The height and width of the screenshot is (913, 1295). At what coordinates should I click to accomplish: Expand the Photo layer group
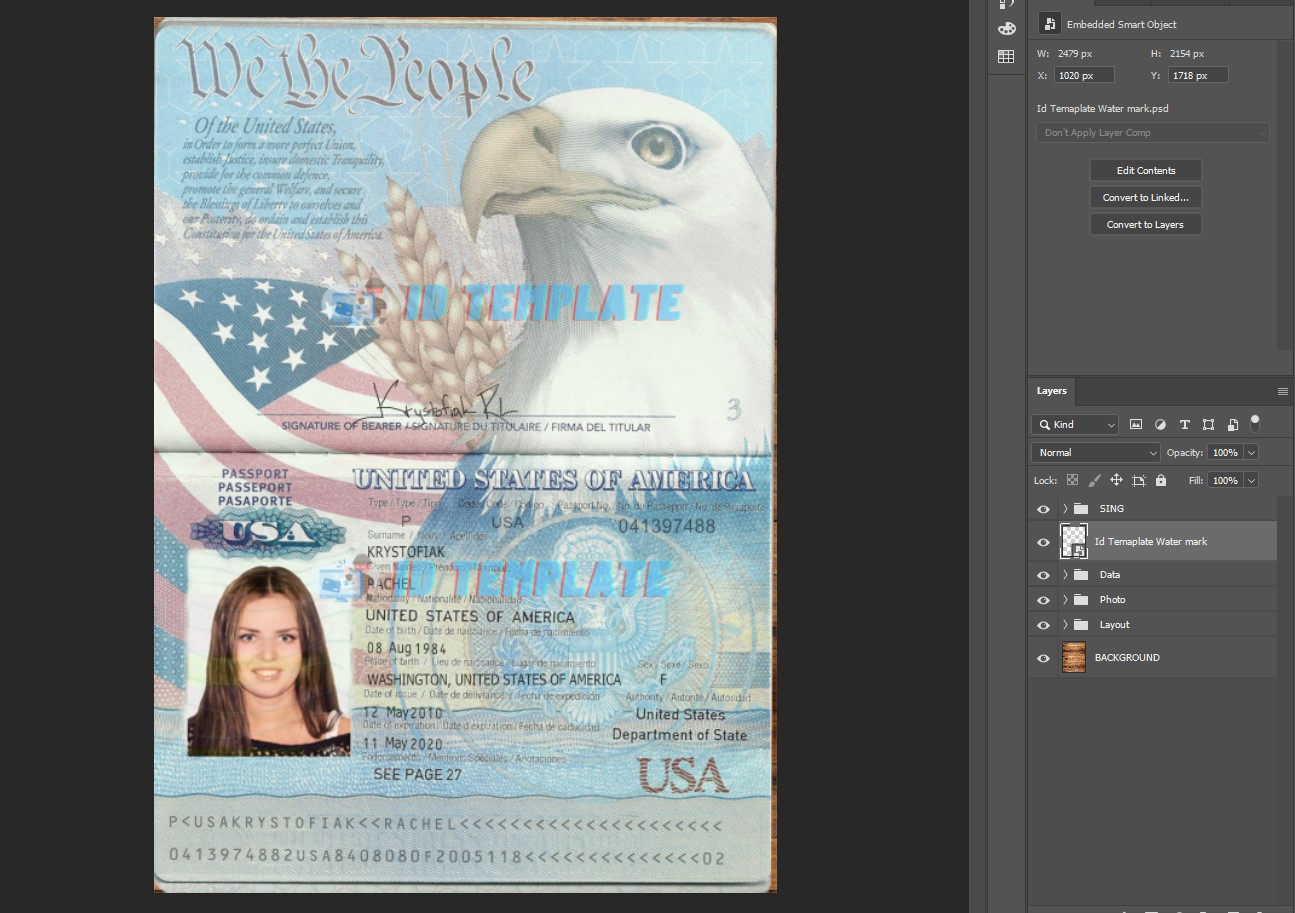[x=1065, y=600]
